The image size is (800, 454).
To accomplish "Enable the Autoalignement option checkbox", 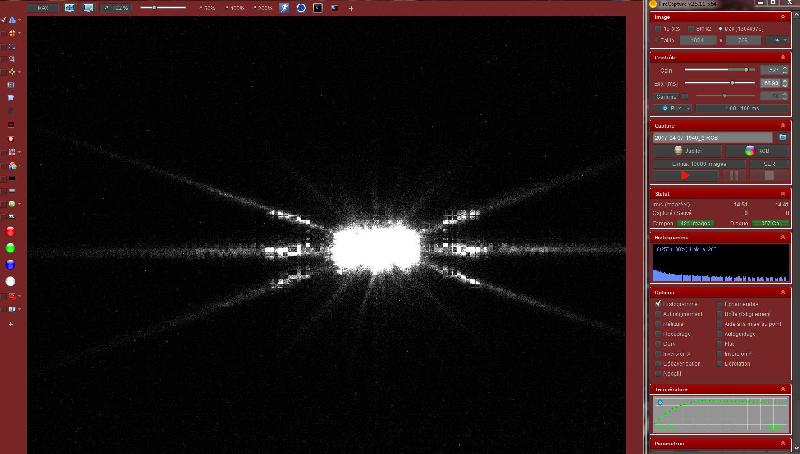I will click(658, 314).
